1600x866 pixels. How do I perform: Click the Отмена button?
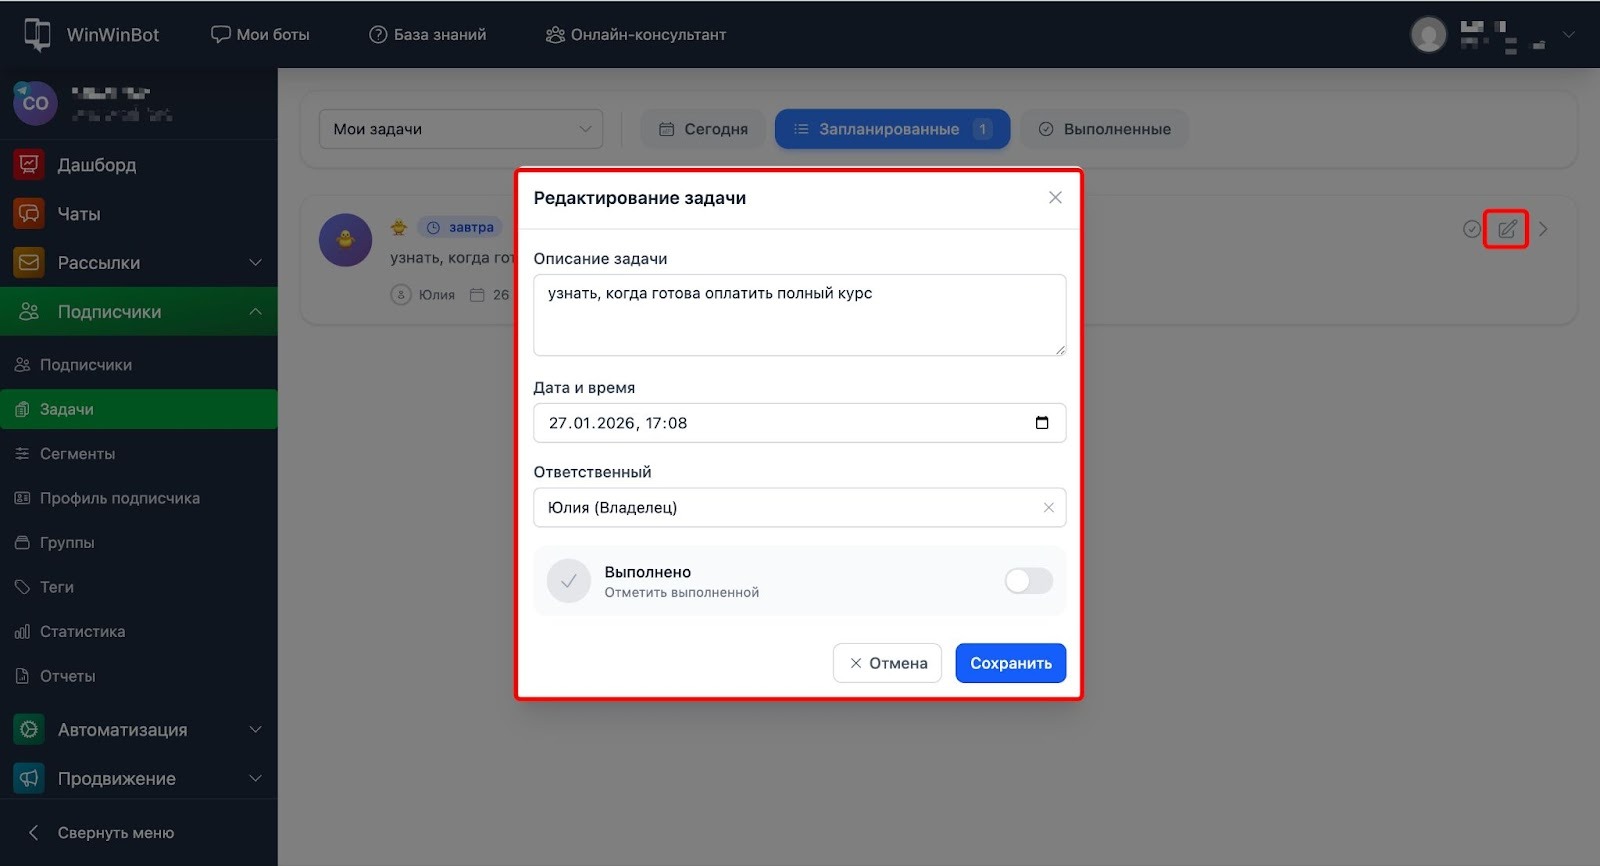(887, 663)
